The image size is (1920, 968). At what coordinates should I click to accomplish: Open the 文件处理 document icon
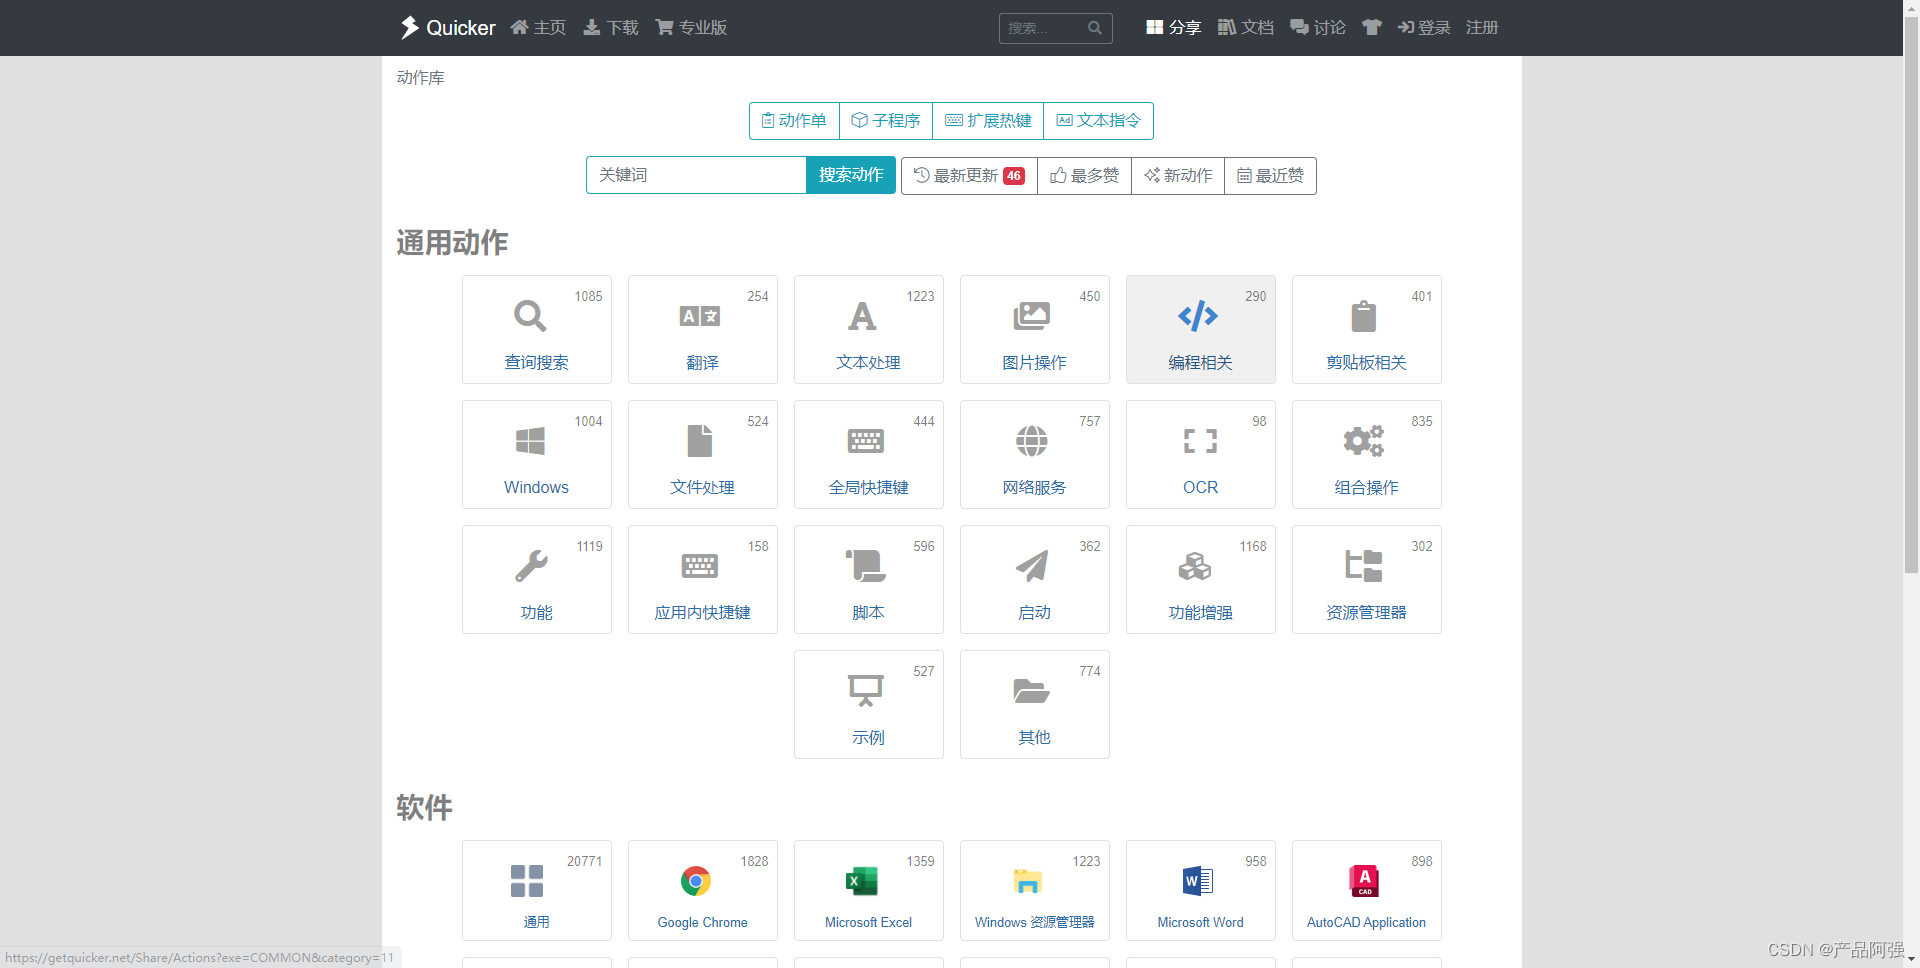coord(700,441)
